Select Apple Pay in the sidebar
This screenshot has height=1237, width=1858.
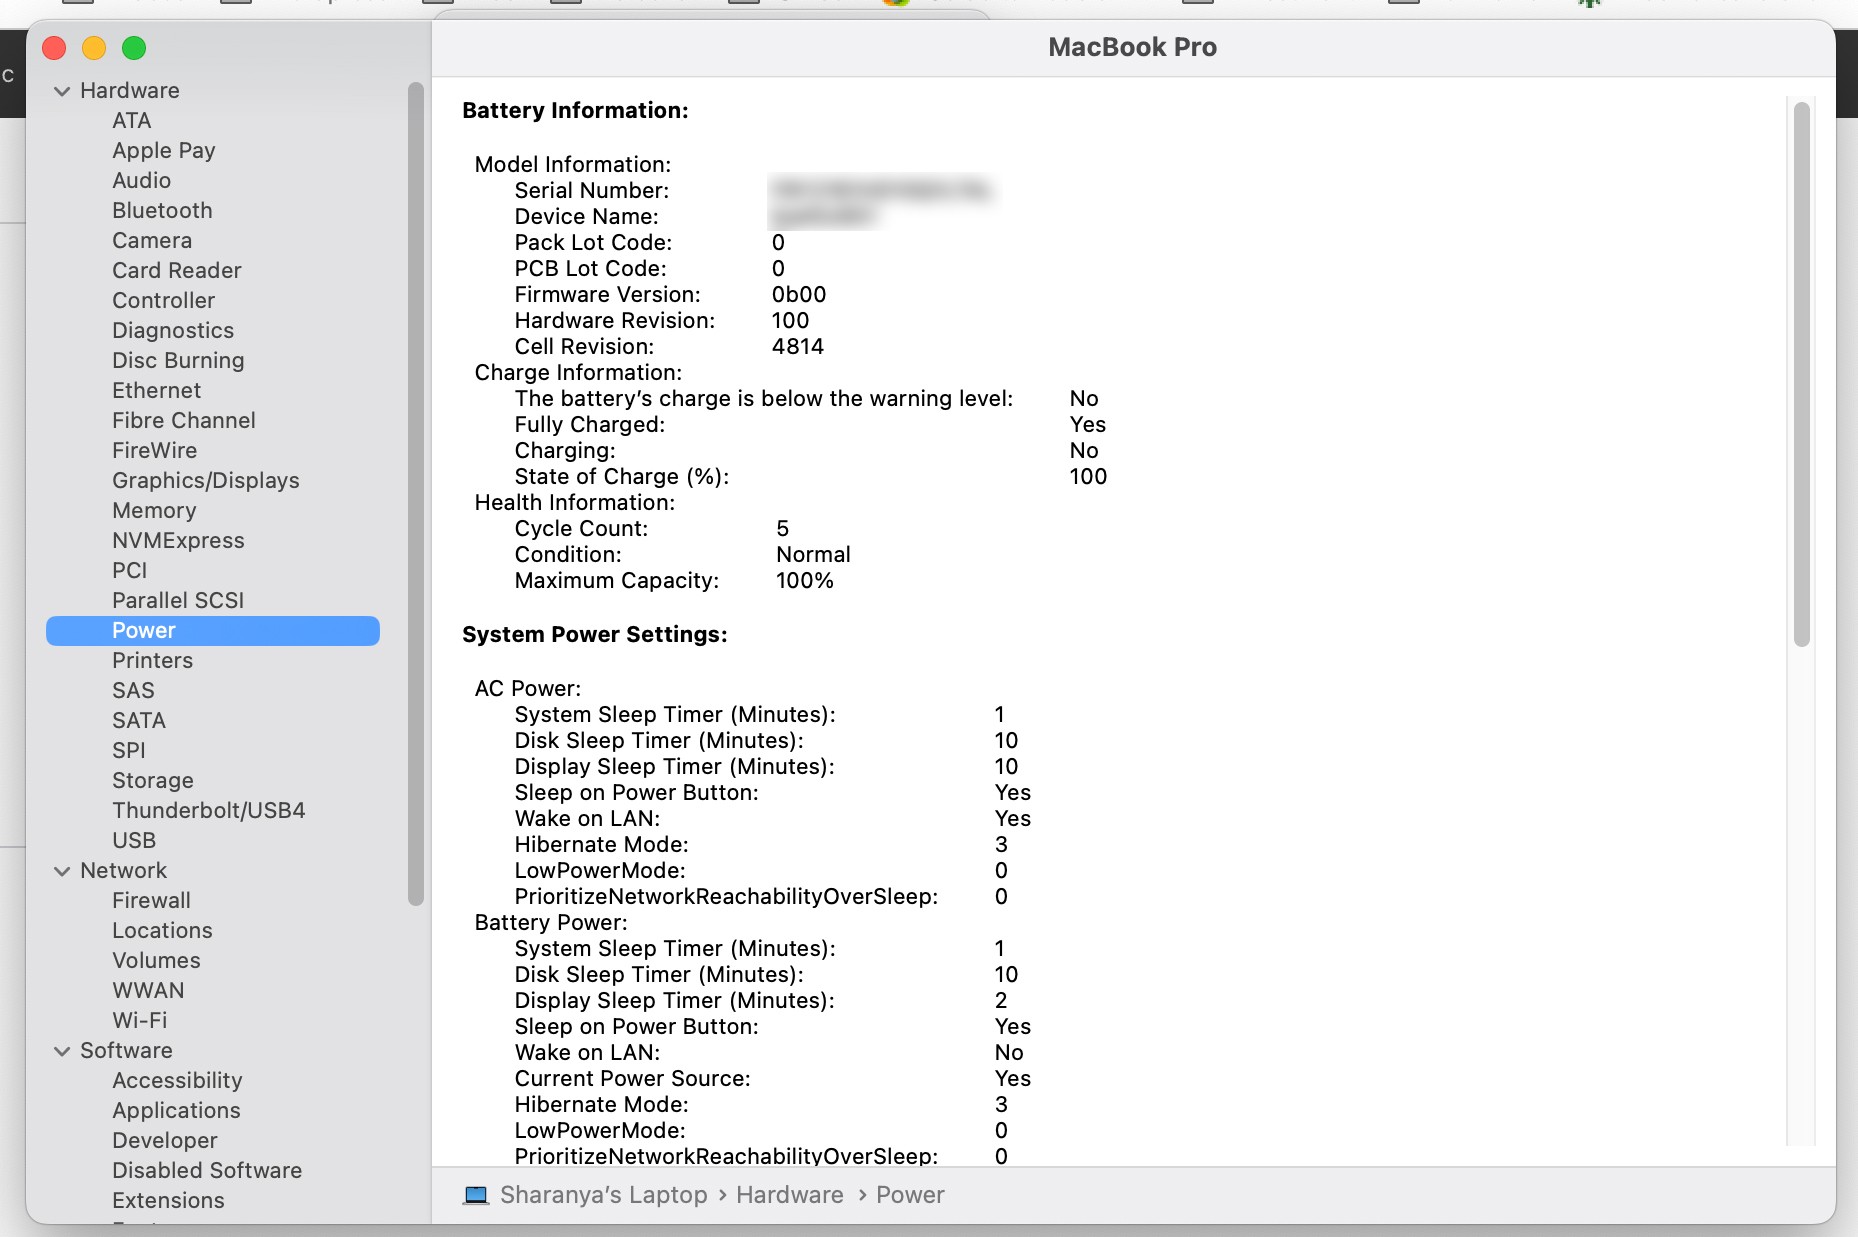164,151
